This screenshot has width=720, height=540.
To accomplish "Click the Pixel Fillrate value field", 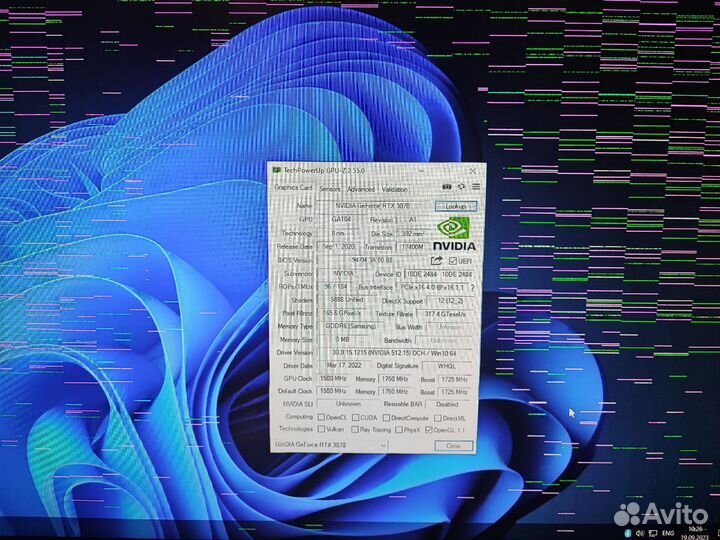I will point(343,313).
